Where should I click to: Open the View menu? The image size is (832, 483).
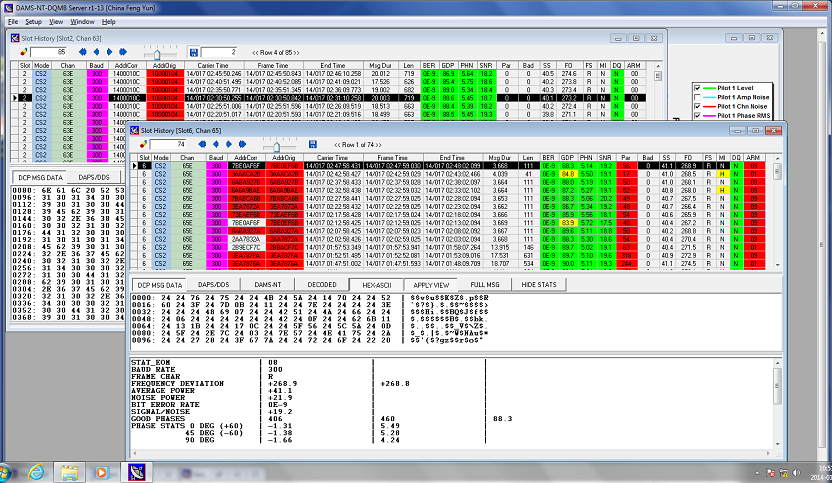(x=56, y=22)
